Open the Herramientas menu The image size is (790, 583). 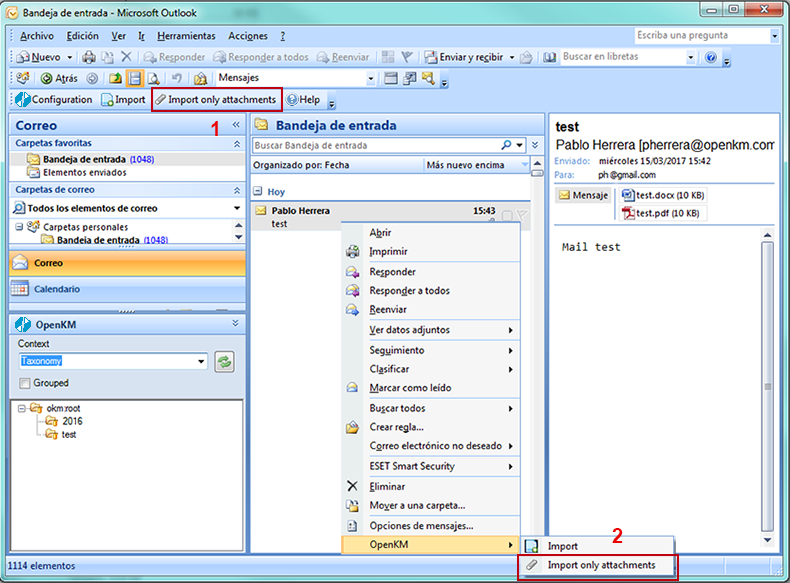186,36
